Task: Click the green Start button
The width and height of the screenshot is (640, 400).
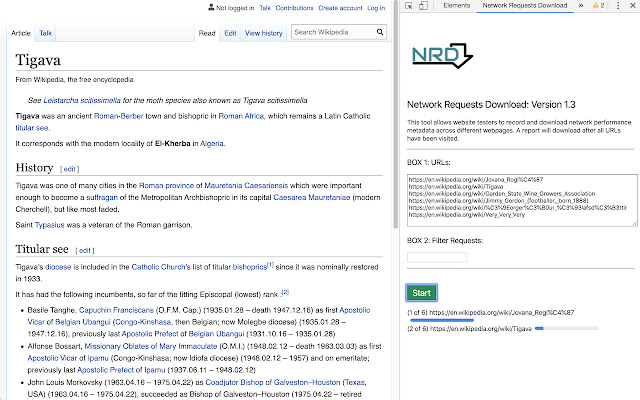Action: [x=422, y=293]
